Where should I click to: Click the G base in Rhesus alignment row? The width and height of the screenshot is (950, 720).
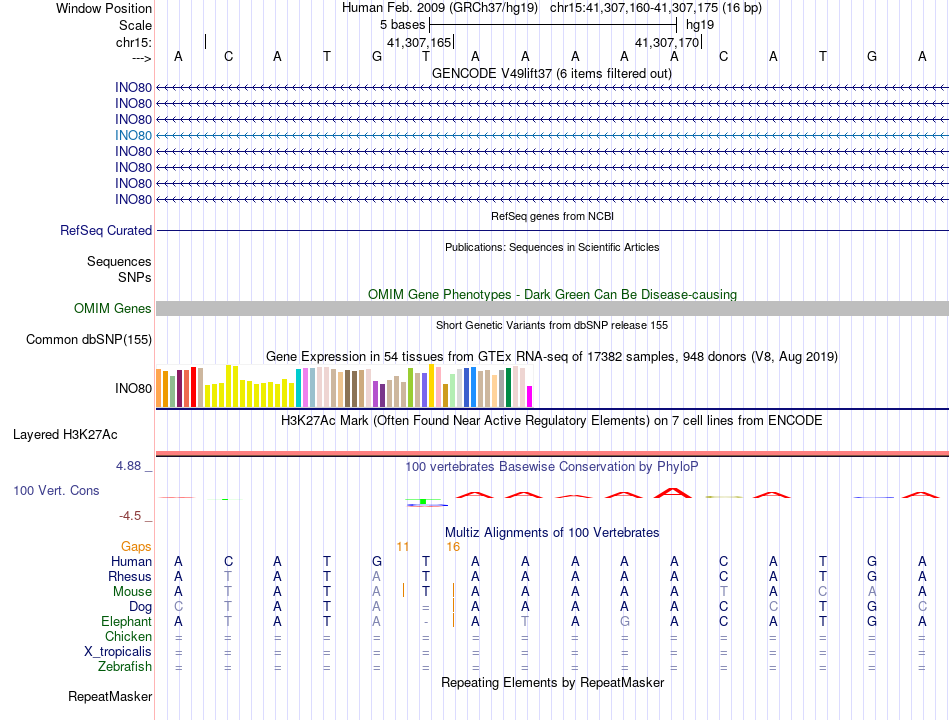click(872, 576)
